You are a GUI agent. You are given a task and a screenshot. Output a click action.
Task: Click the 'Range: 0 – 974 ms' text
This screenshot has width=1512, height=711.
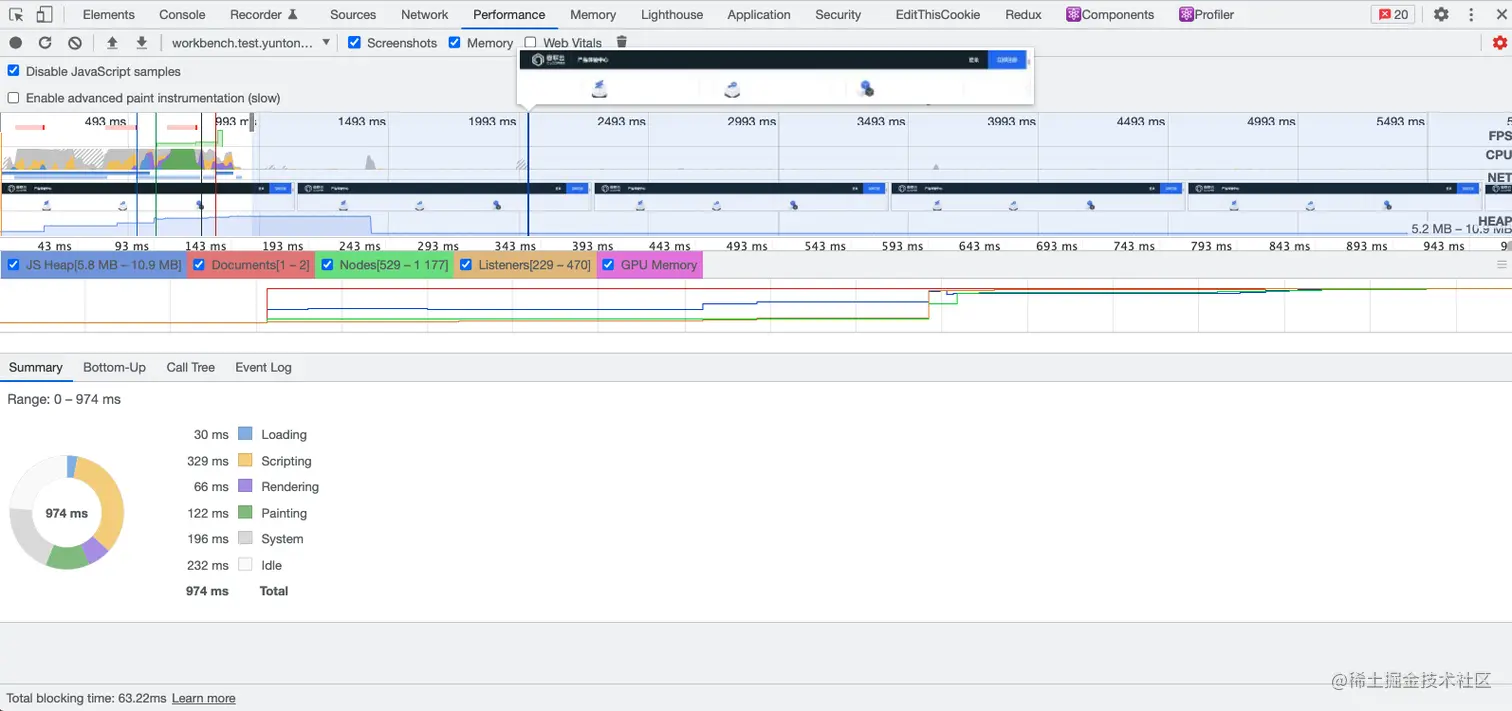pos(64,399)
